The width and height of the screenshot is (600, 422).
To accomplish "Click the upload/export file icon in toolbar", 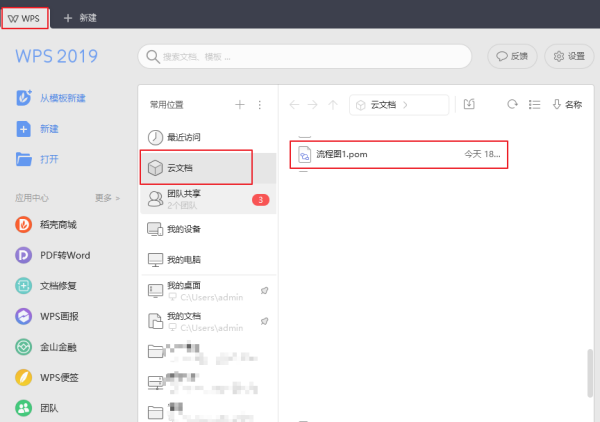I will (x=469, y=104).
